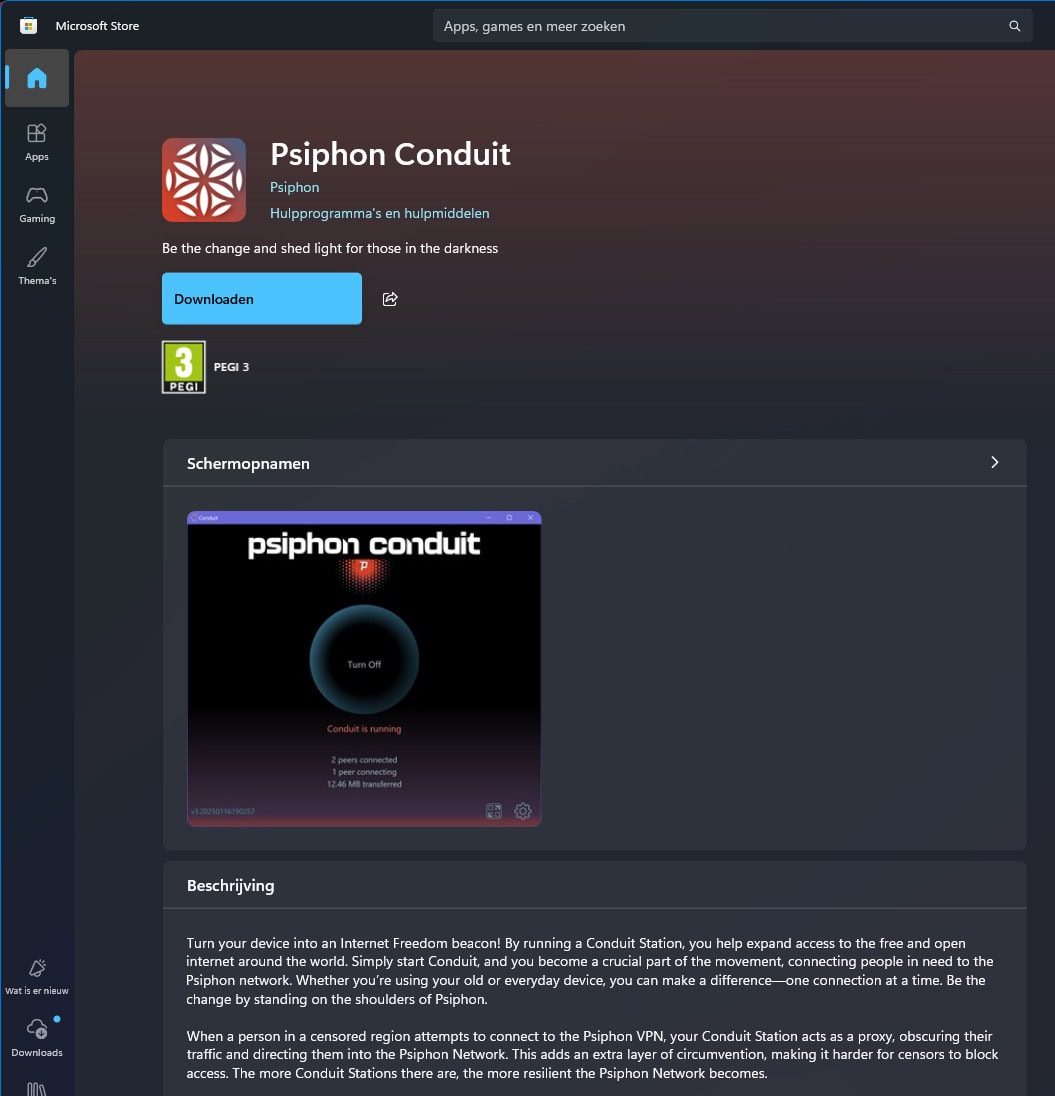1055x1096 pixels.
Task: Open the library icon below Downloads
Action: 37,1088
